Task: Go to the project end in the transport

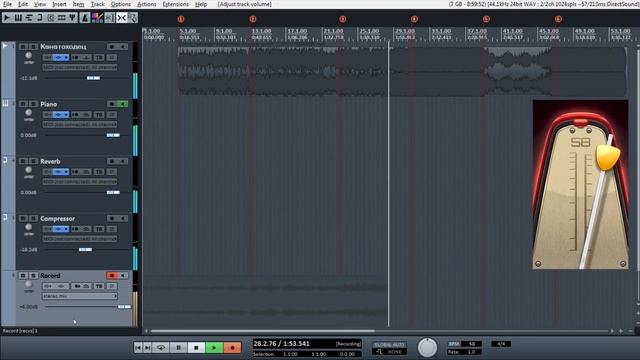Action: (147, 348)
